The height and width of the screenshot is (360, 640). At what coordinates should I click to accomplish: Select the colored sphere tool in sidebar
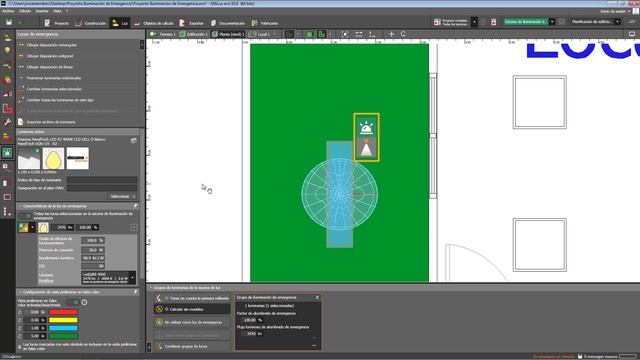click(x=7, y=79)
